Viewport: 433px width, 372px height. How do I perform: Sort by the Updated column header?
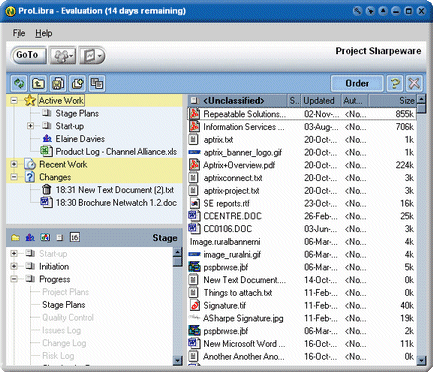(320, 100)
